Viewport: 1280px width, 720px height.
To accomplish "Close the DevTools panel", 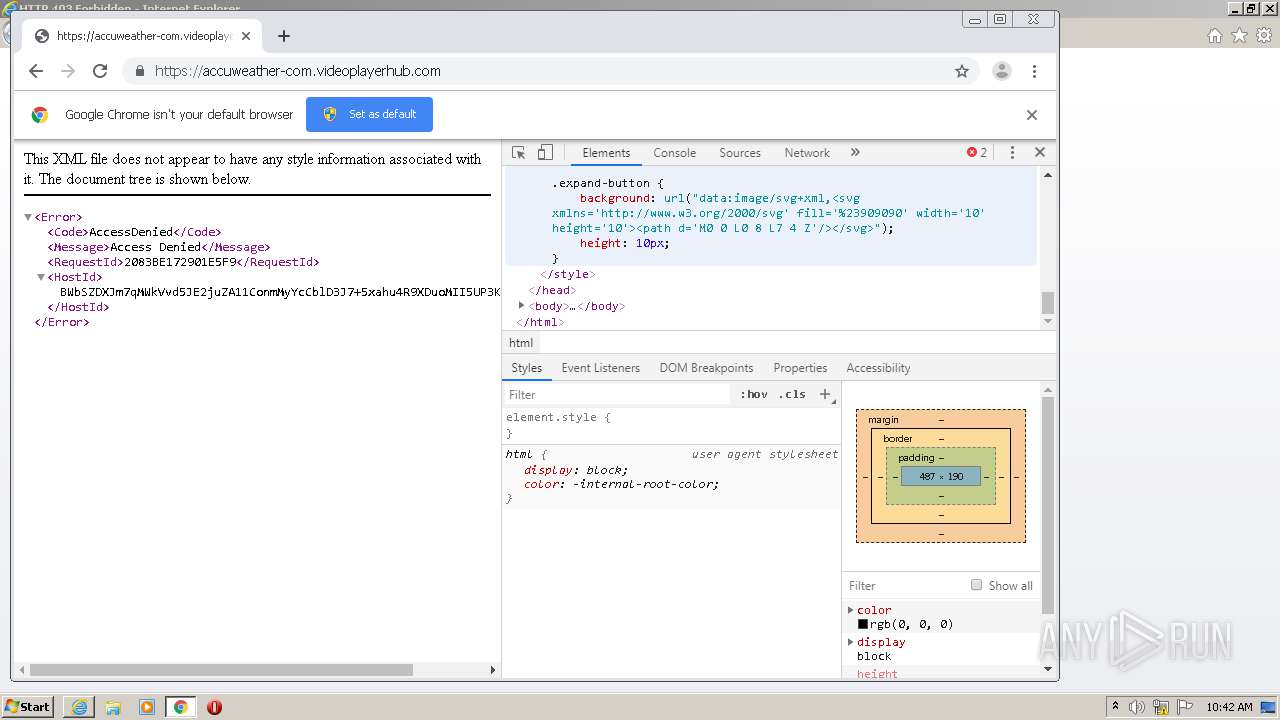I will click(x=1040, y=153).
